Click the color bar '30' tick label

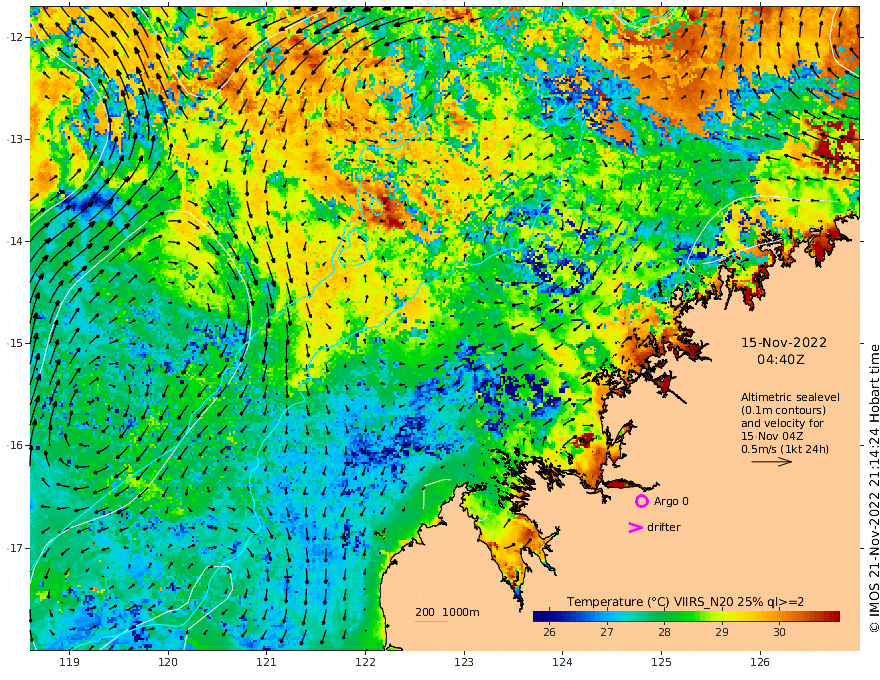[780, 632]
